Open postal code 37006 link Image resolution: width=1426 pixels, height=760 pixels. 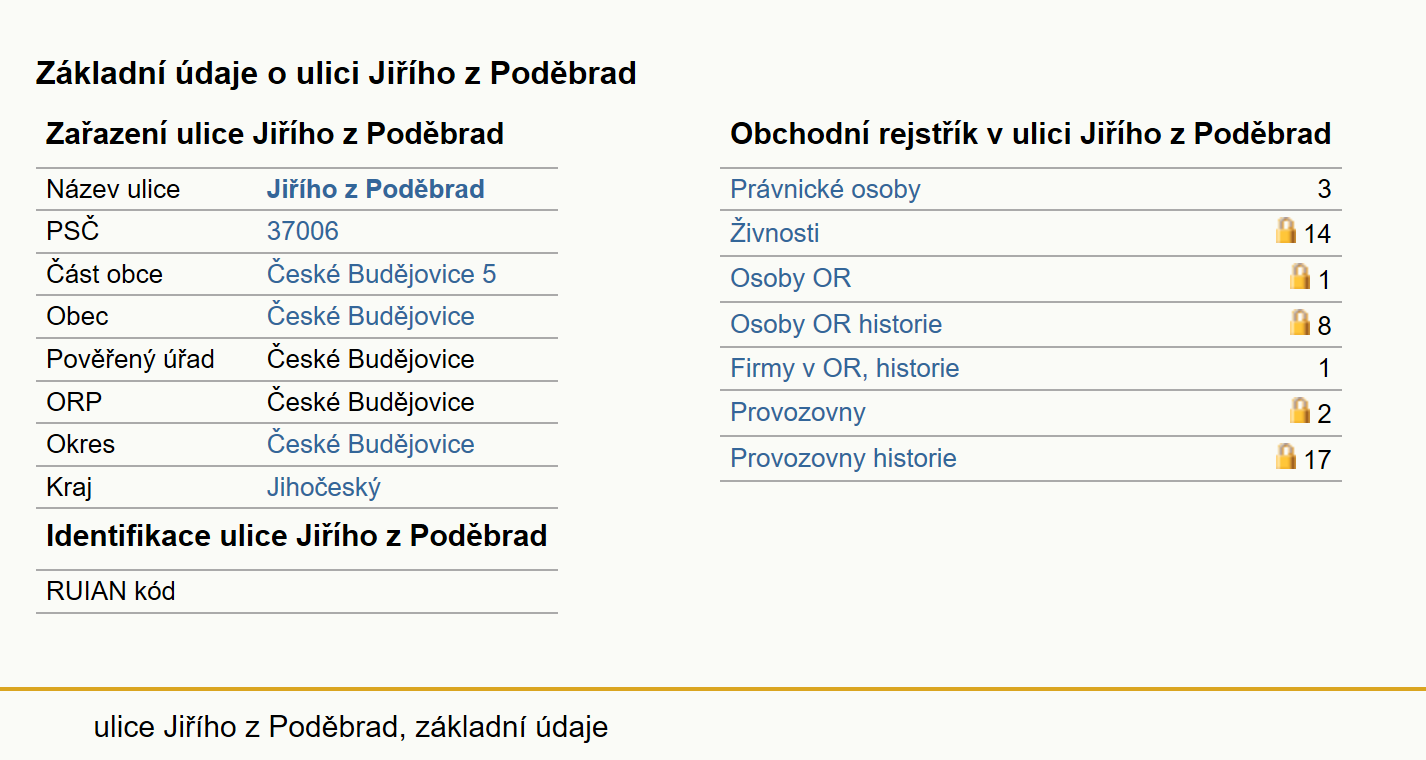[303, 231]
